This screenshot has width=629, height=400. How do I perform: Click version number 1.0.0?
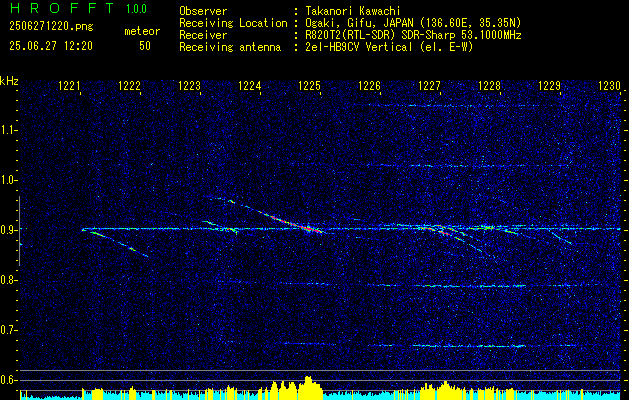(x=136, y=9)
